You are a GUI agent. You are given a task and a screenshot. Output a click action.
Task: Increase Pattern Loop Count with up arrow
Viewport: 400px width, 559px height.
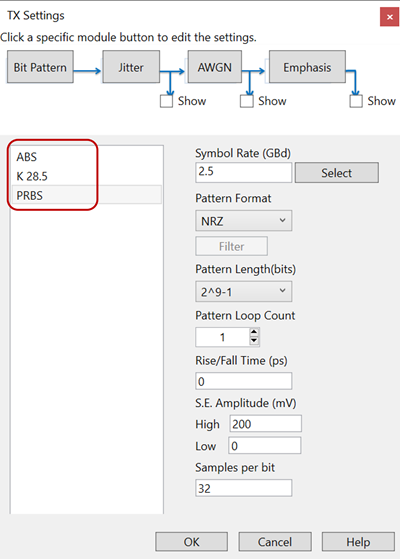[254, 332]
